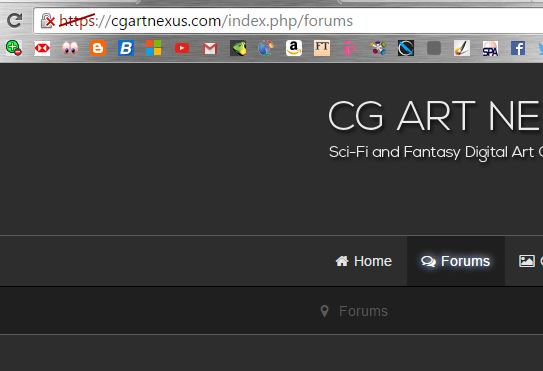Open the paintbrush icon bookmark
Viewport: 543px width, 371px height.
[462, 48]
